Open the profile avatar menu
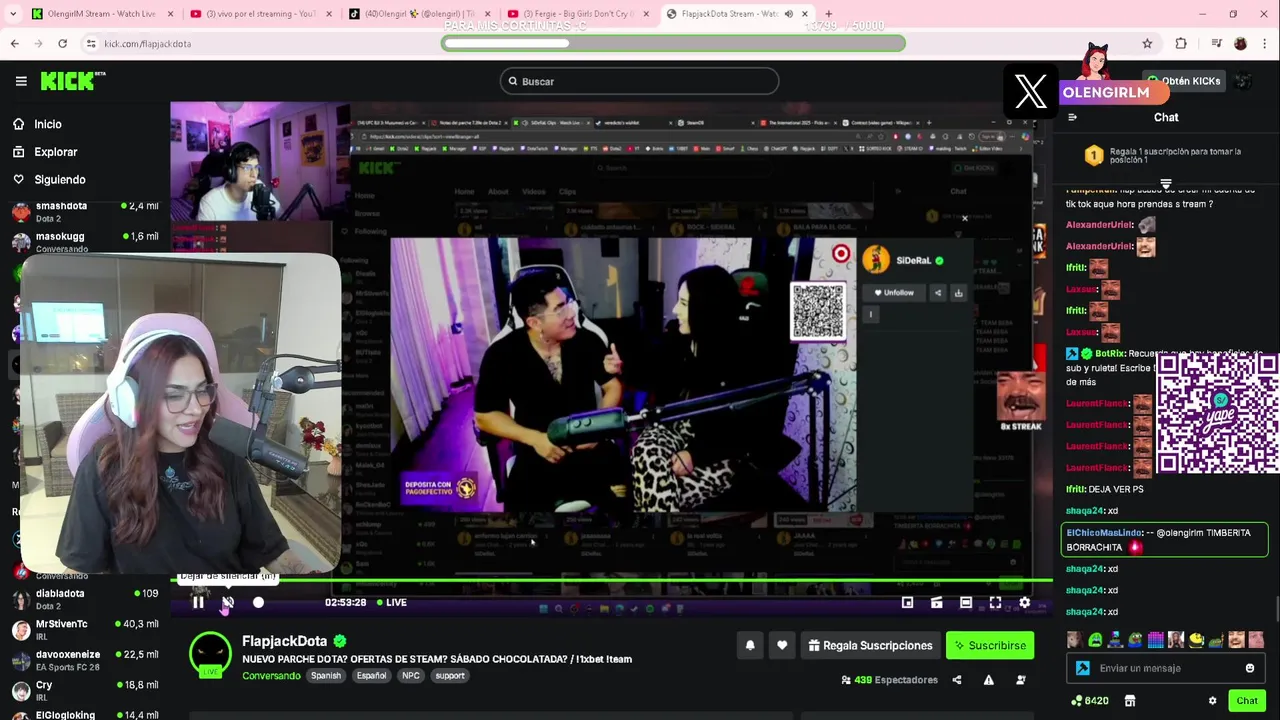1280x720 pixels. pyautogui.click(x=1243, y=81)
